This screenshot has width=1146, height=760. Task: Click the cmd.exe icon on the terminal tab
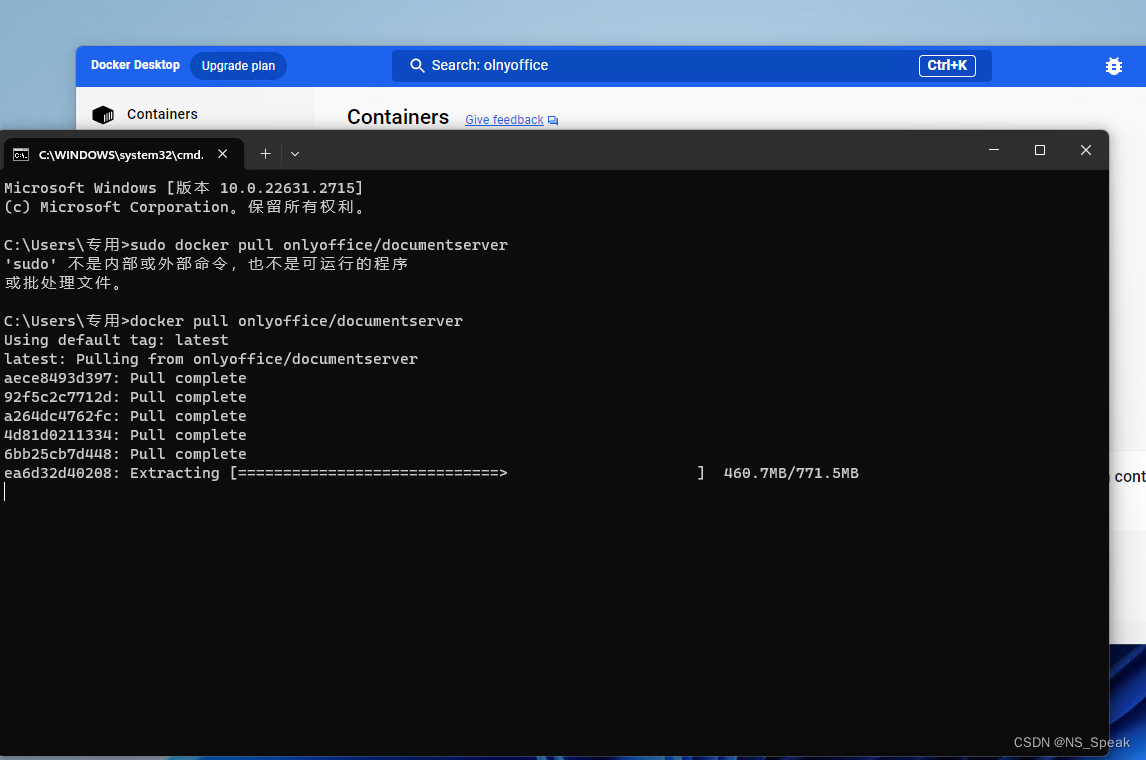tap(22, 154)
